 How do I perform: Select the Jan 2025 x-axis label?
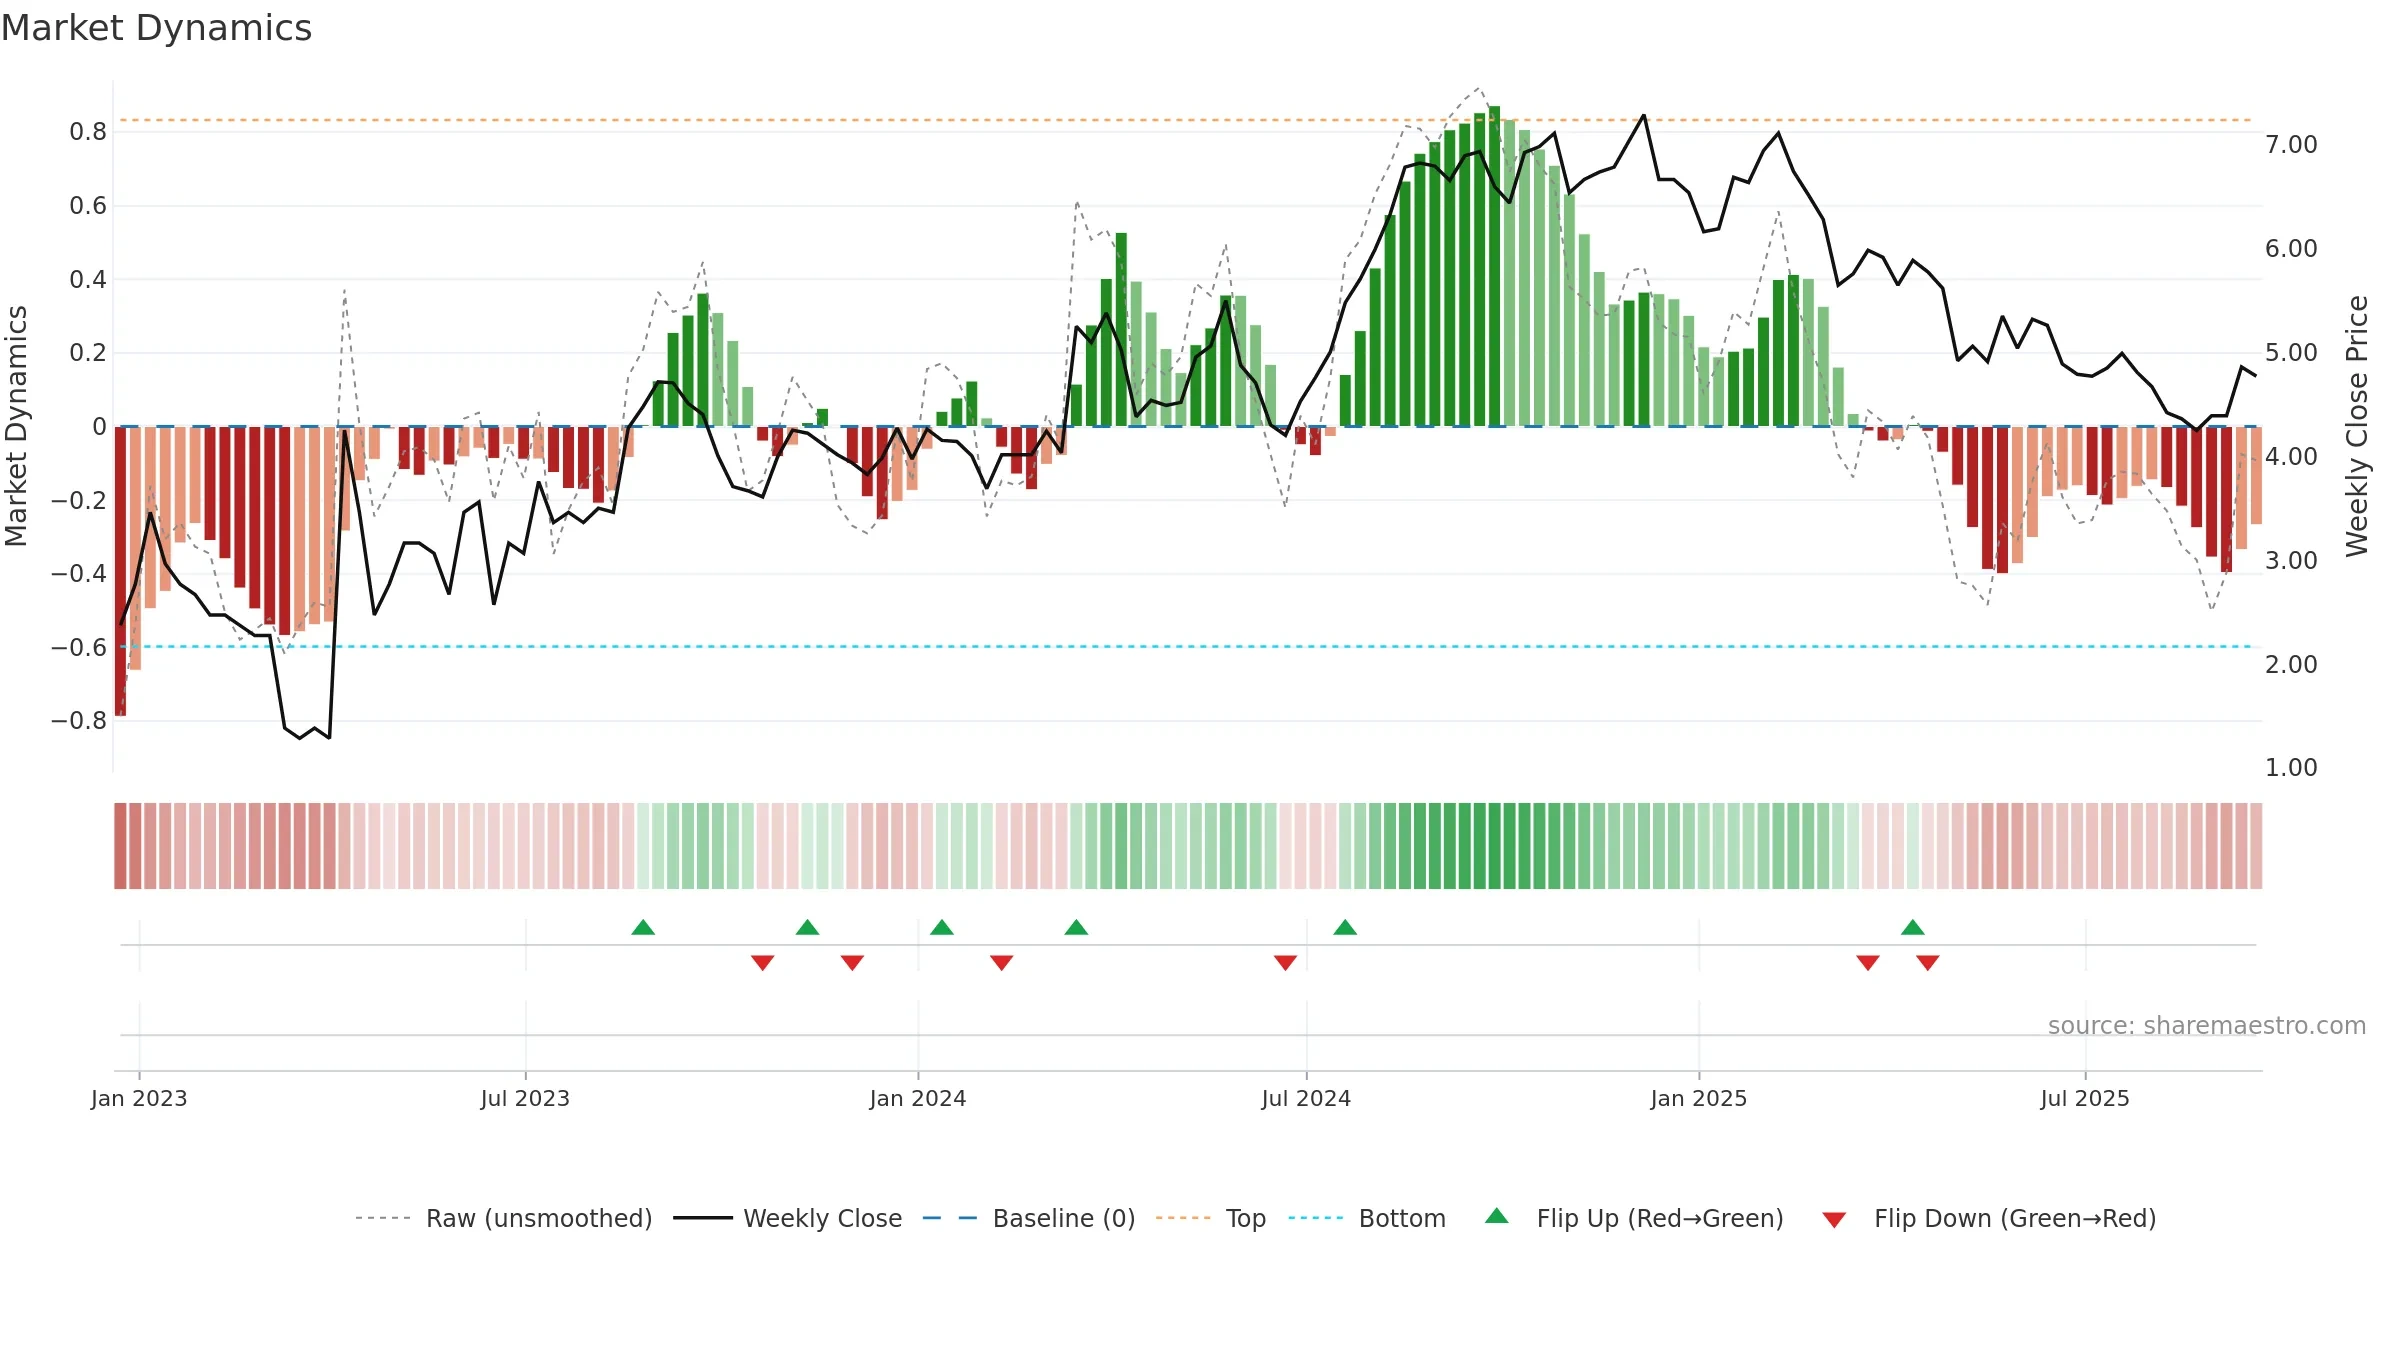(x=1699, y=1099)
